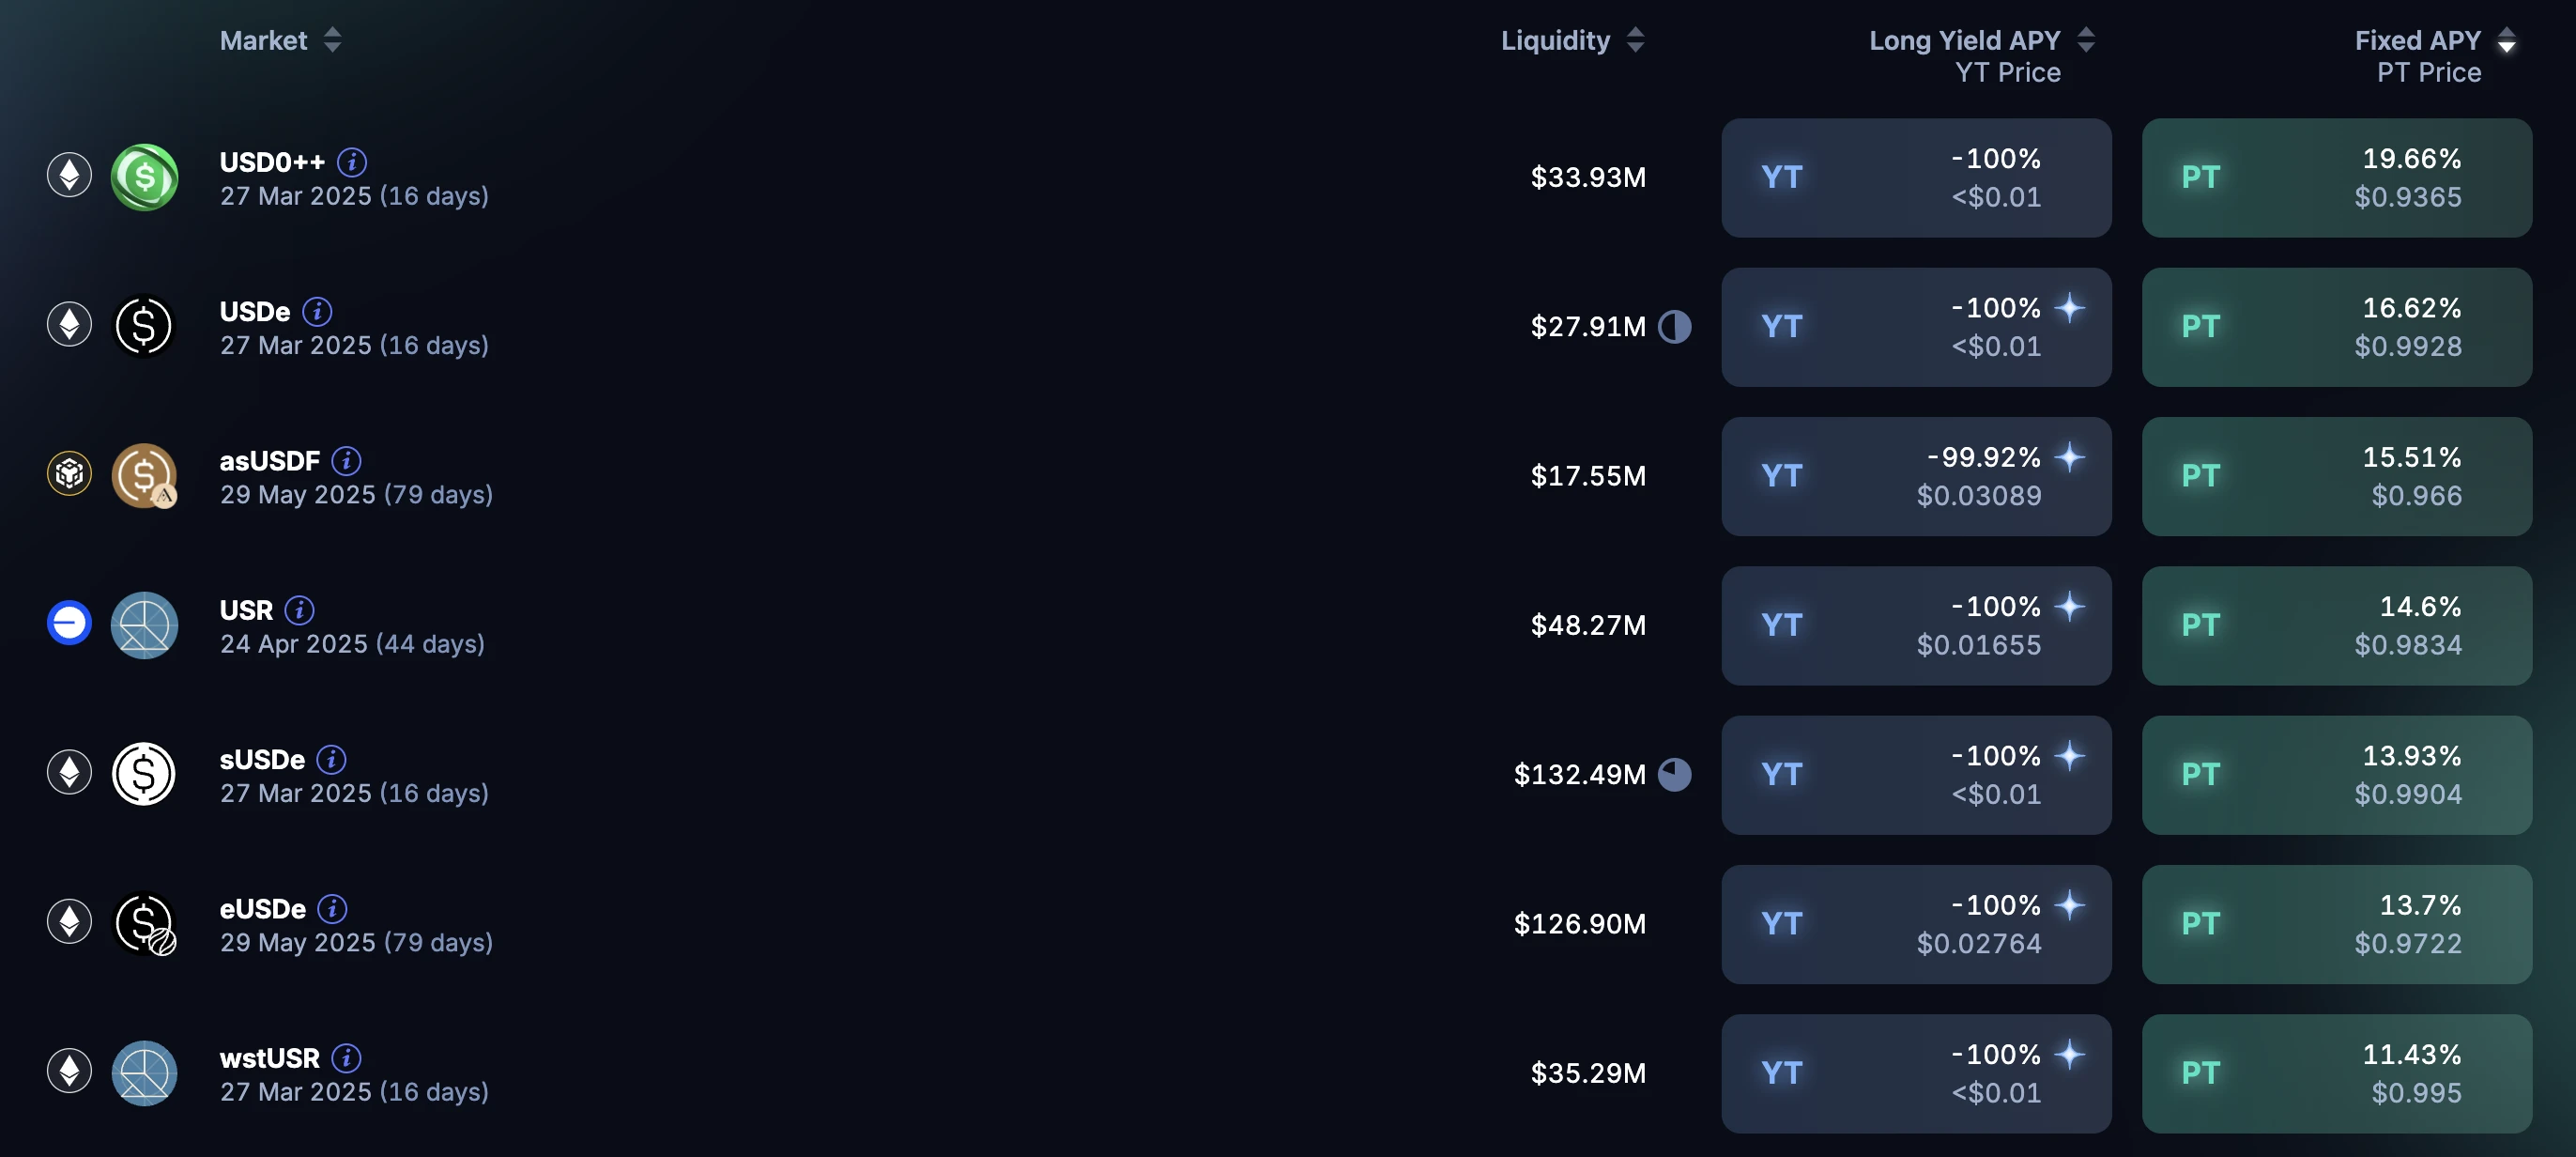Sort by Fixed APY arrows
2576x1157 pixels.
point(2506,40)
